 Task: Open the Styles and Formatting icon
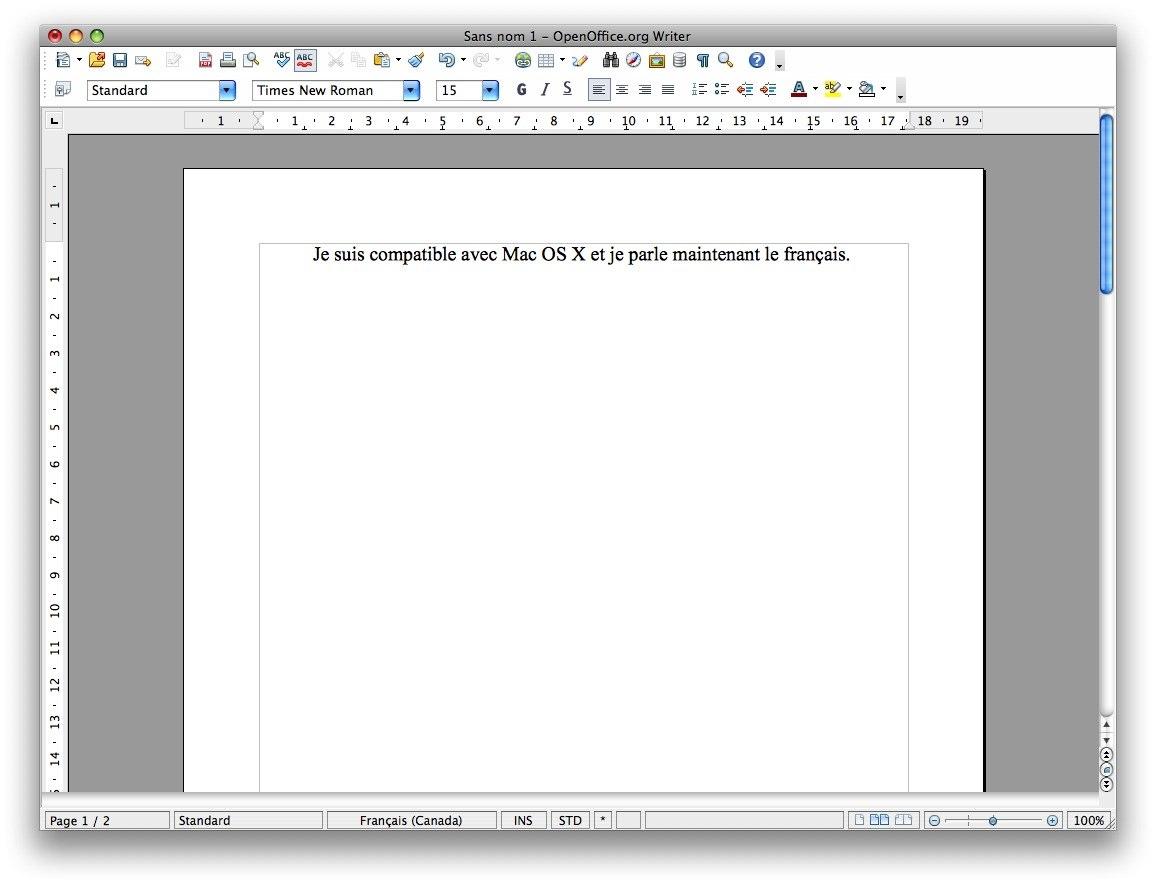(63, 90)
